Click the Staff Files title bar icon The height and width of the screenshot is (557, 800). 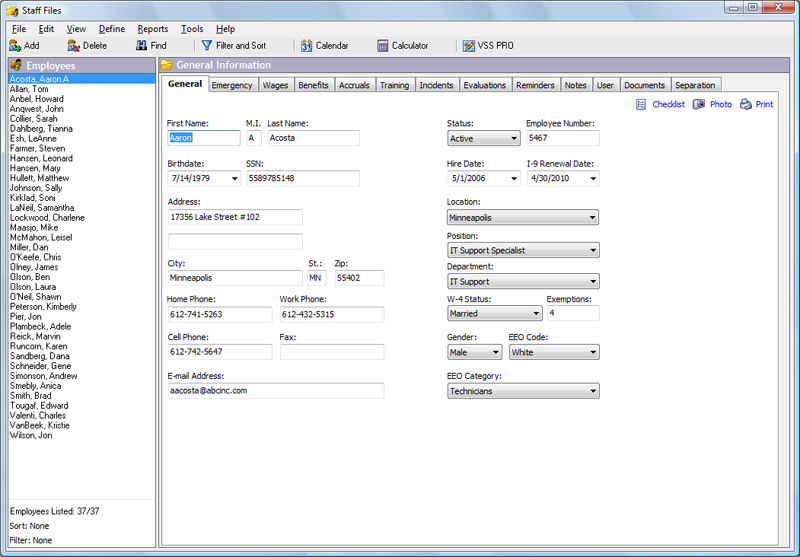[12, 10]
